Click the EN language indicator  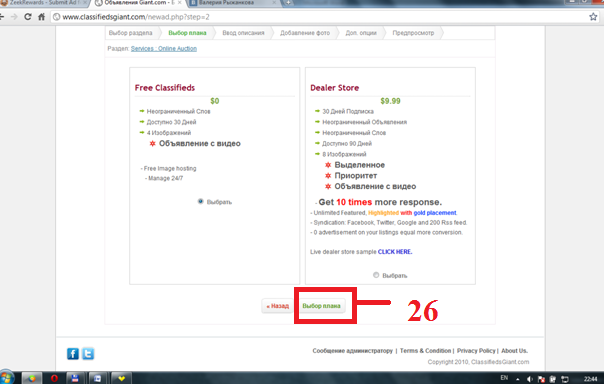click(x=504, y=378)
